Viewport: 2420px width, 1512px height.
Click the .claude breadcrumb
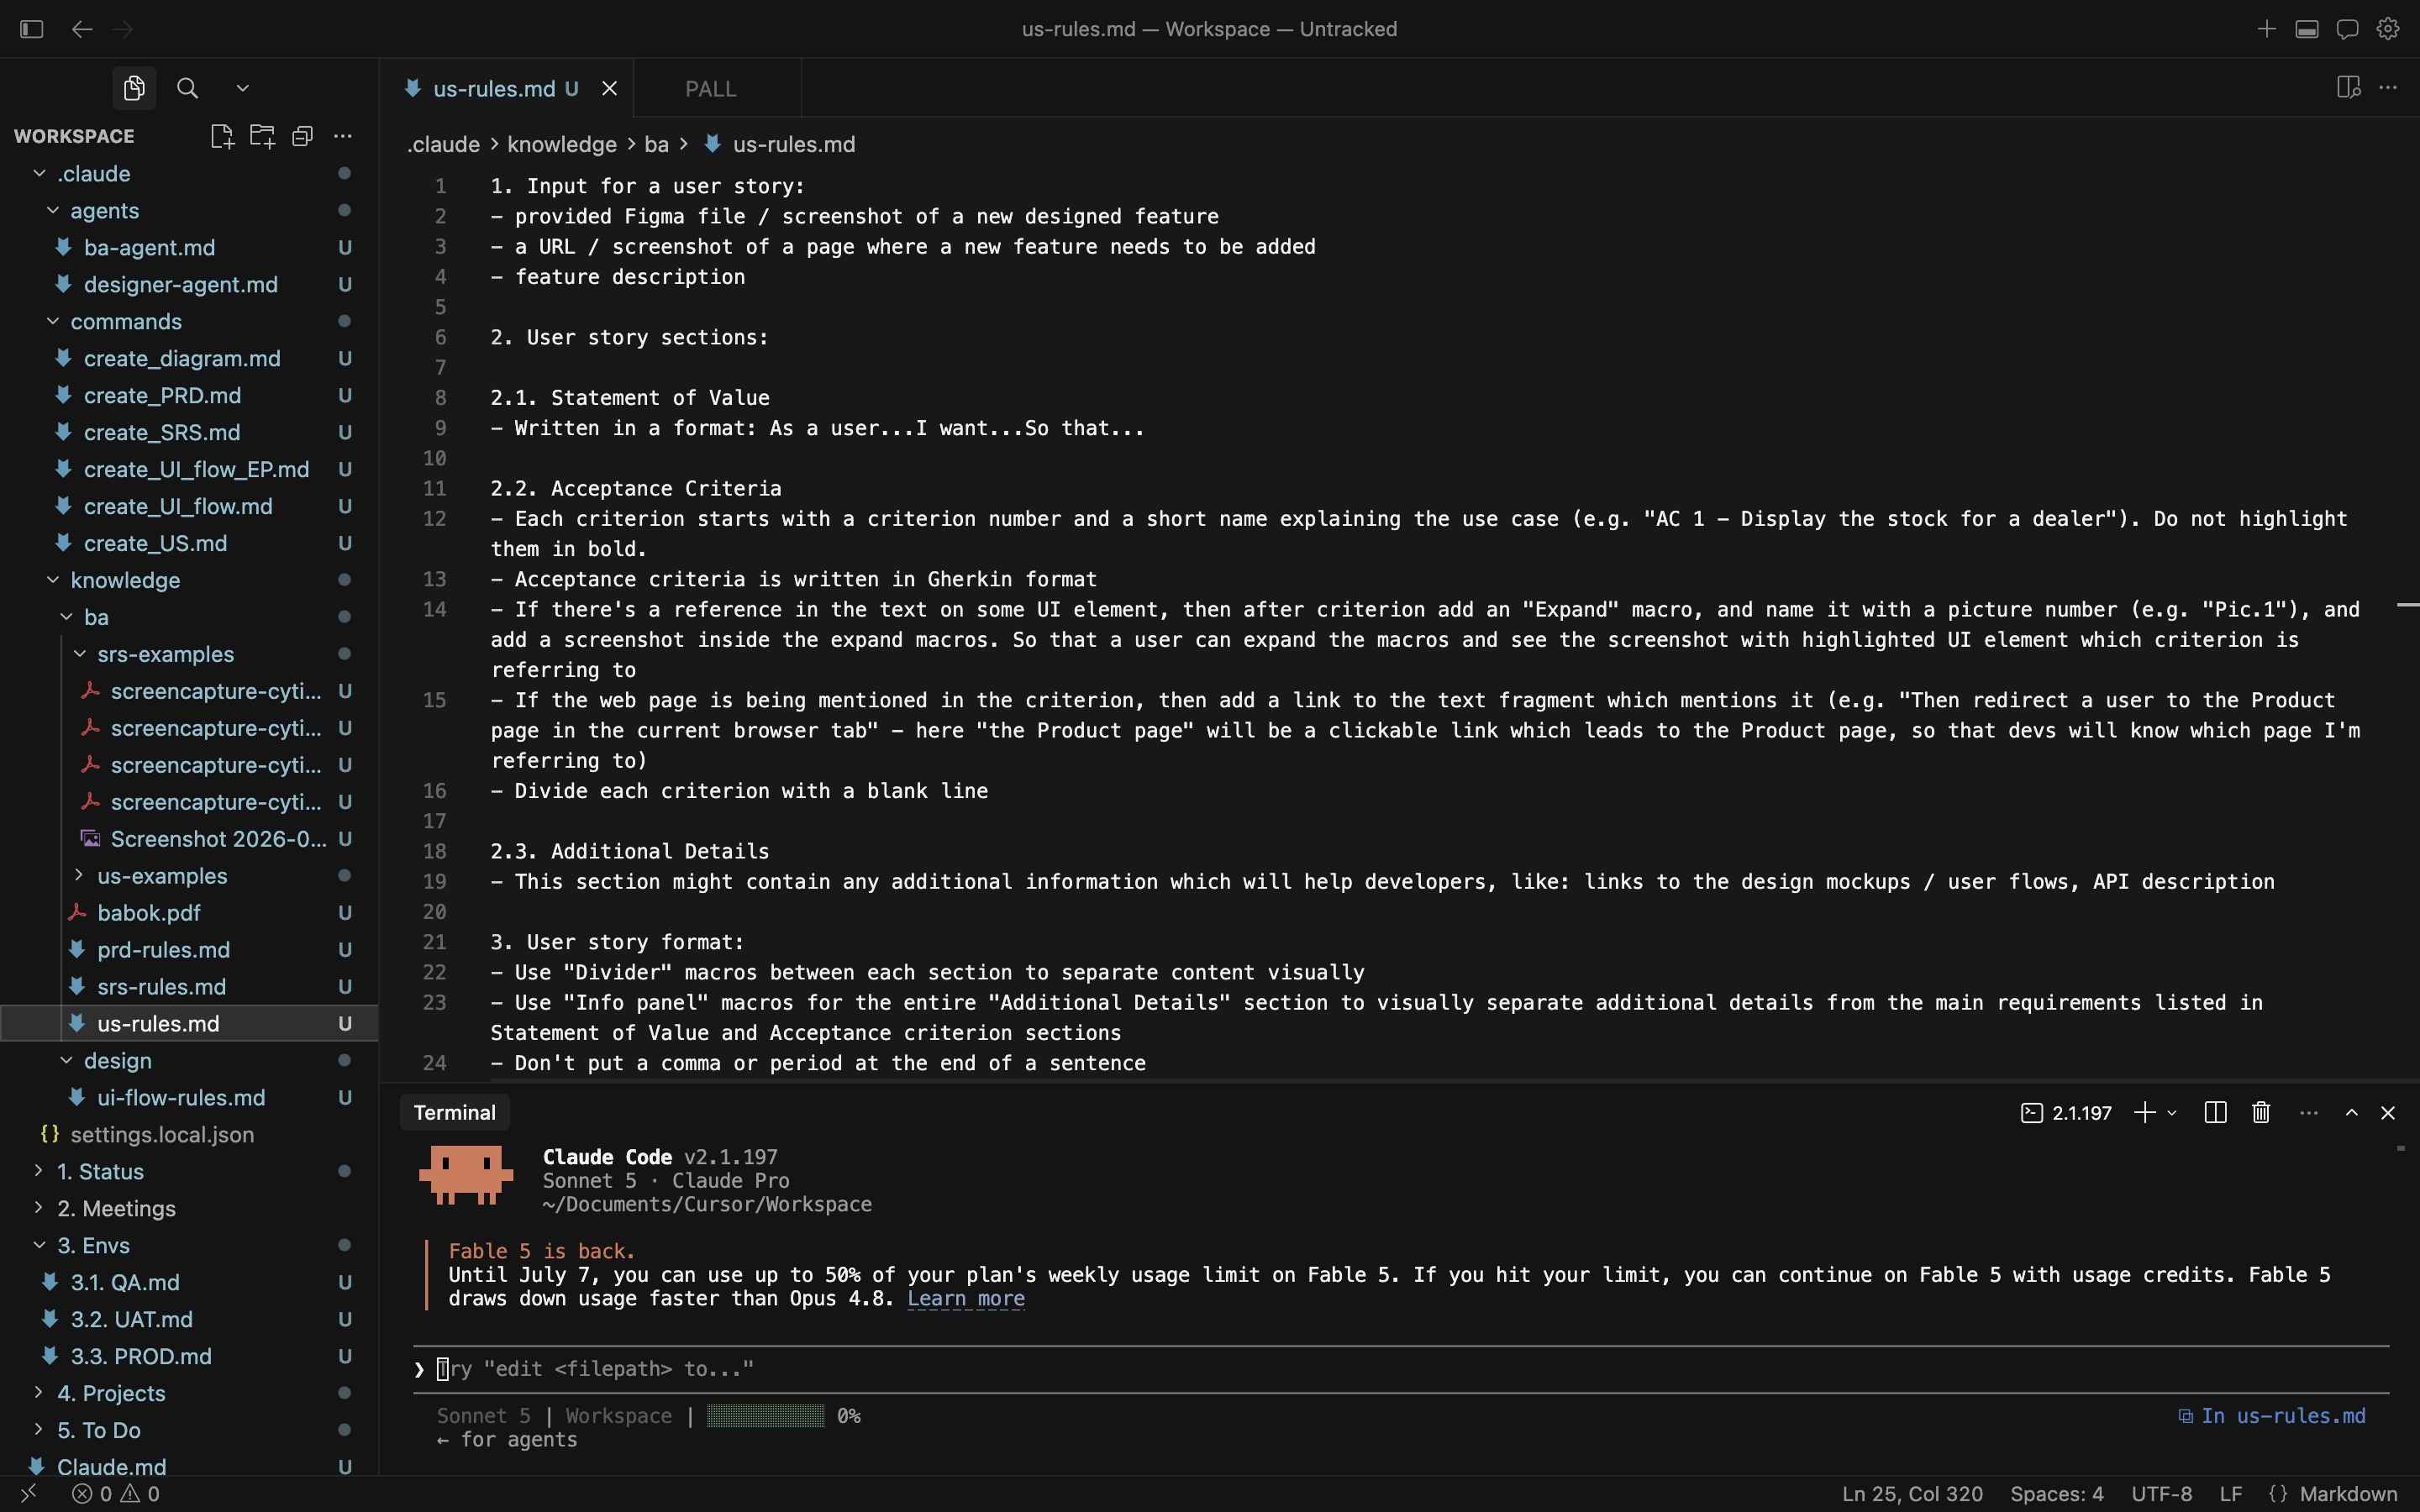point(443,144)
